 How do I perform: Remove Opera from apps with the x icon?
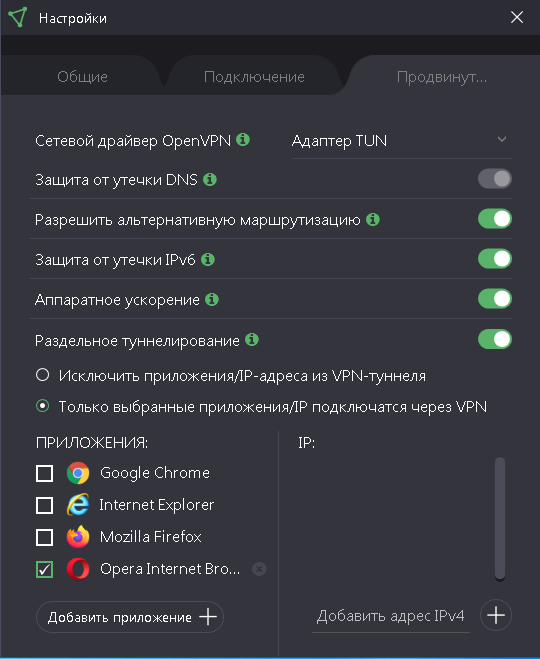click(259, 569)
